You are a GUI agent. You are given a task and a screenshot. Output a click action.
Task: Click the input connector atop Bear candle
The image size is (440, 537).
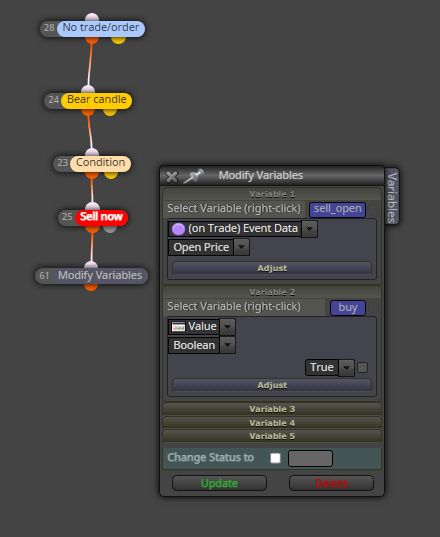88,89
